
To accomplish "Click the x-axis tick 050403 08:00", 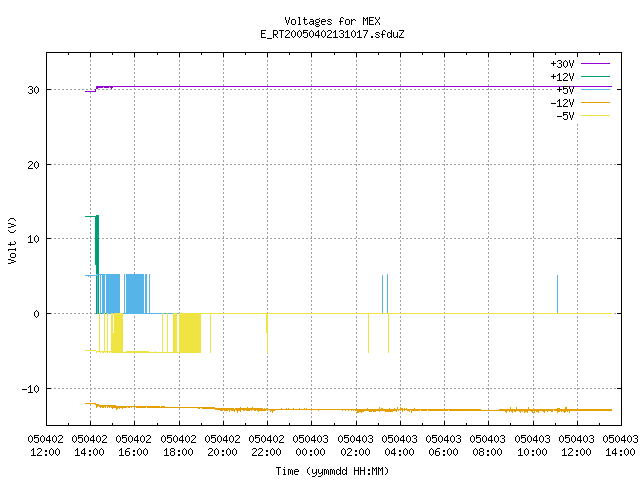I will click(x=488, y=446).
